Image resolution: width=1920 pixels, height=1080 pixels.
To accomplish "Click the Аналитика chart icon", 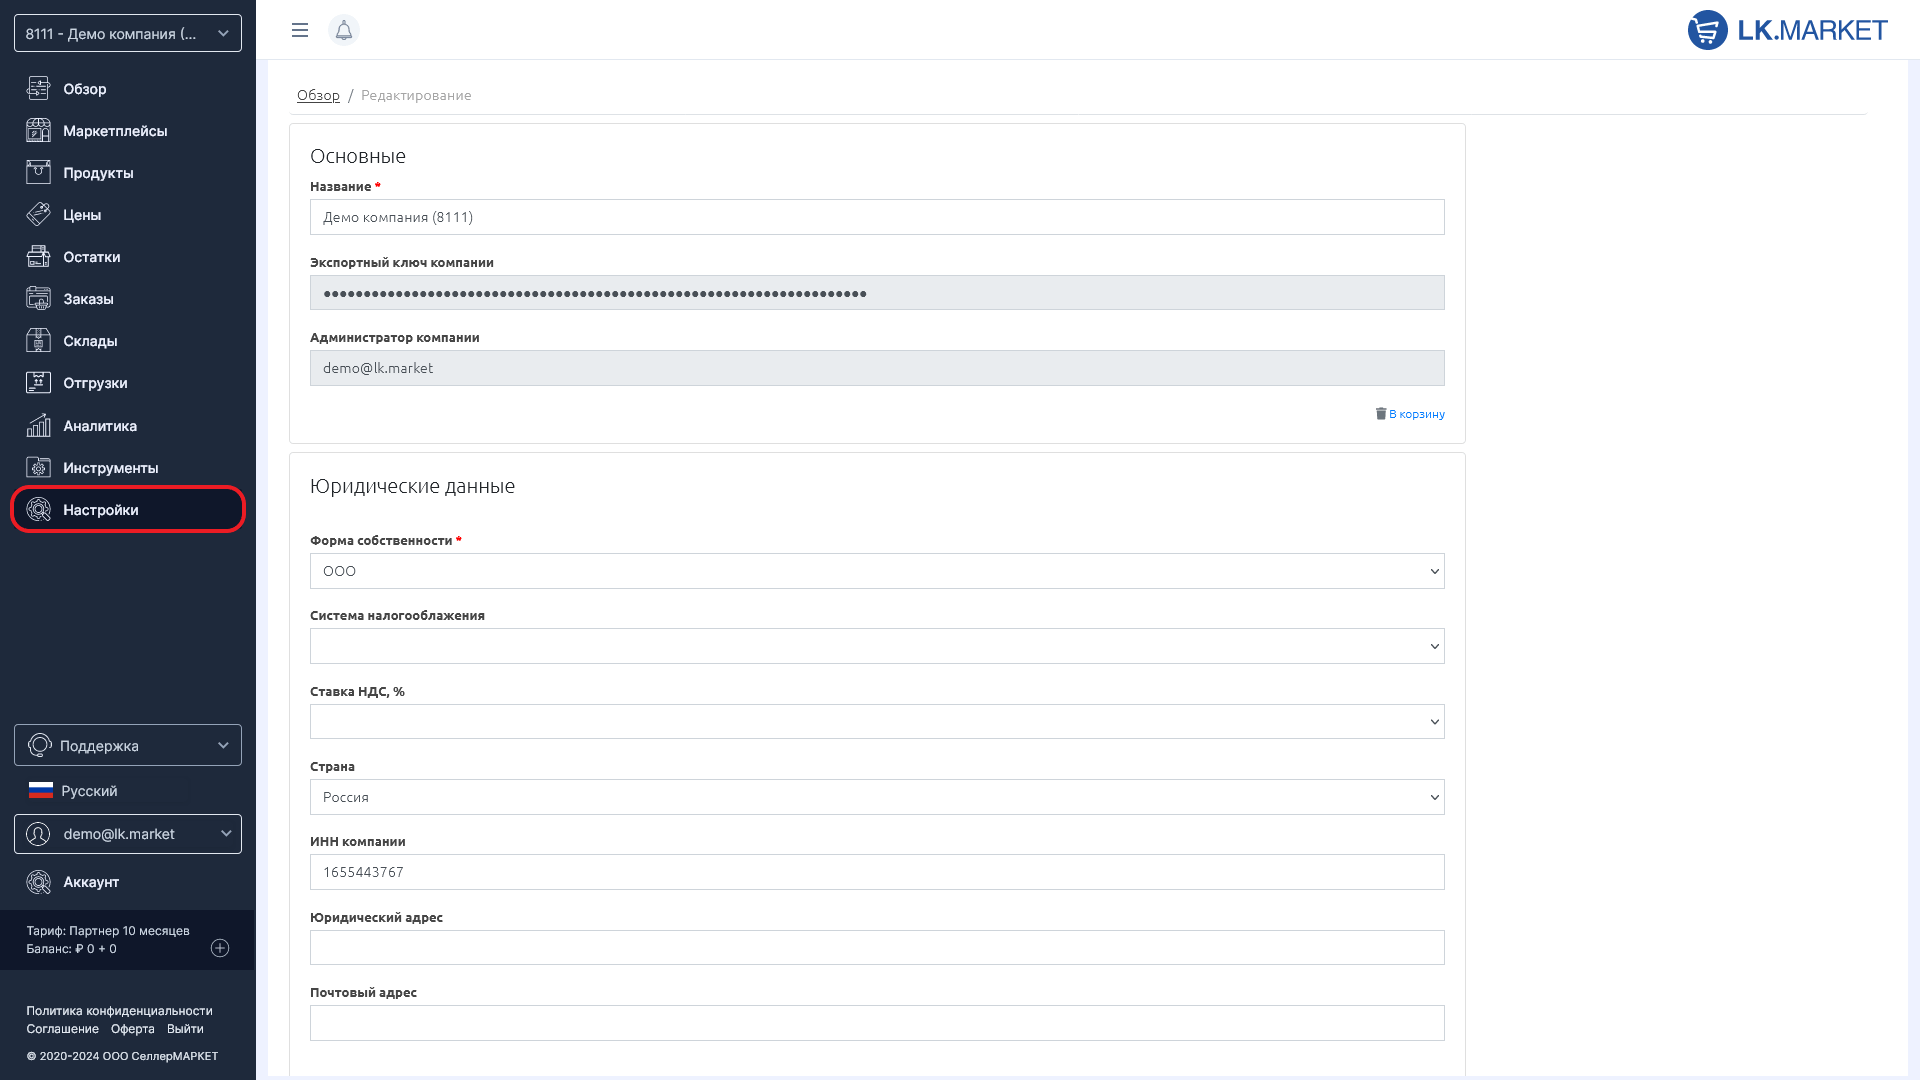I will [x=38, y=426].
